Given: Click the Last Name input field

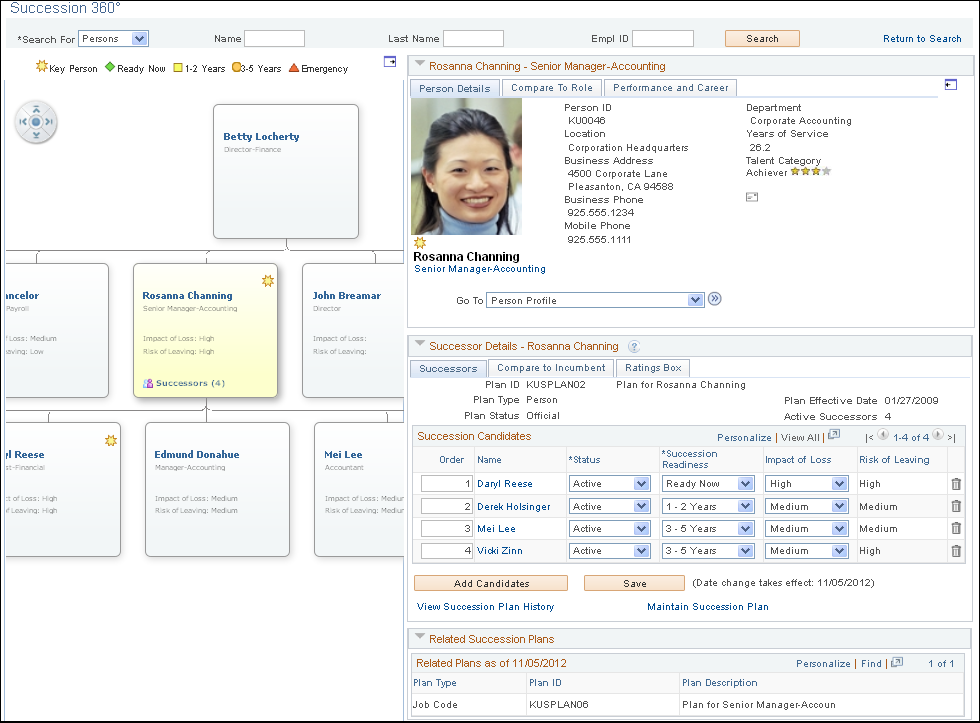Looking at the screenshot, I should point(473,39).
